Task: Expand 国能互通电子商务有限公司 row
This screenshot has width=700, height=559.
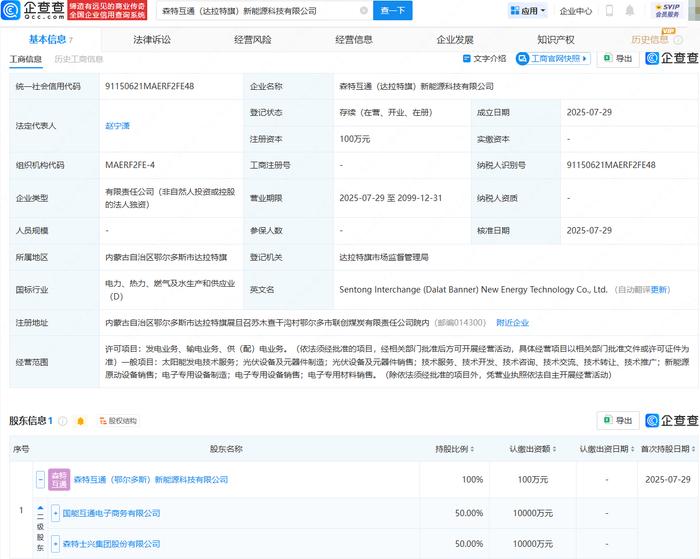Action: (x=55, y=513)
